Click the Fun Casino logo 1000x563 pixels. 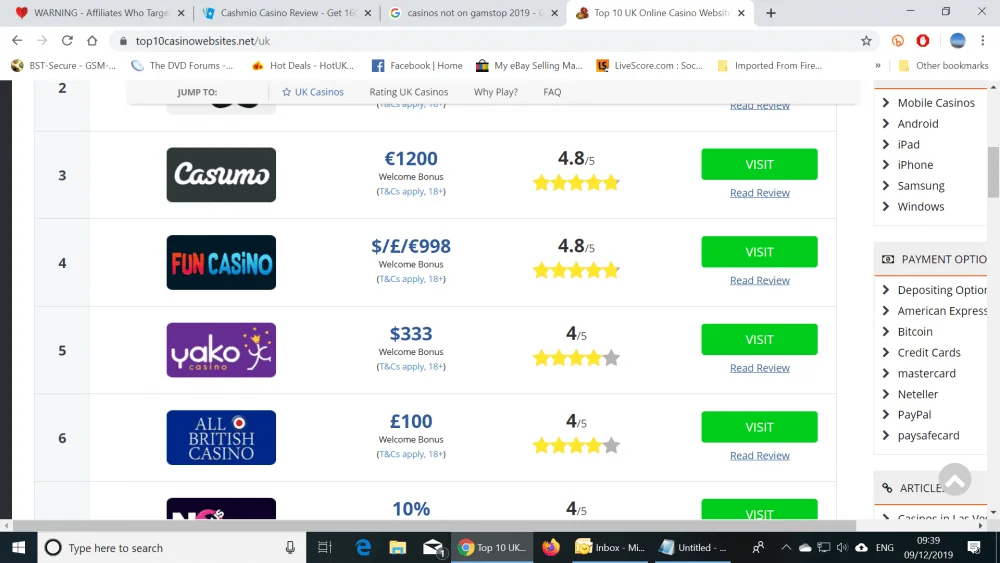point(221,262)
